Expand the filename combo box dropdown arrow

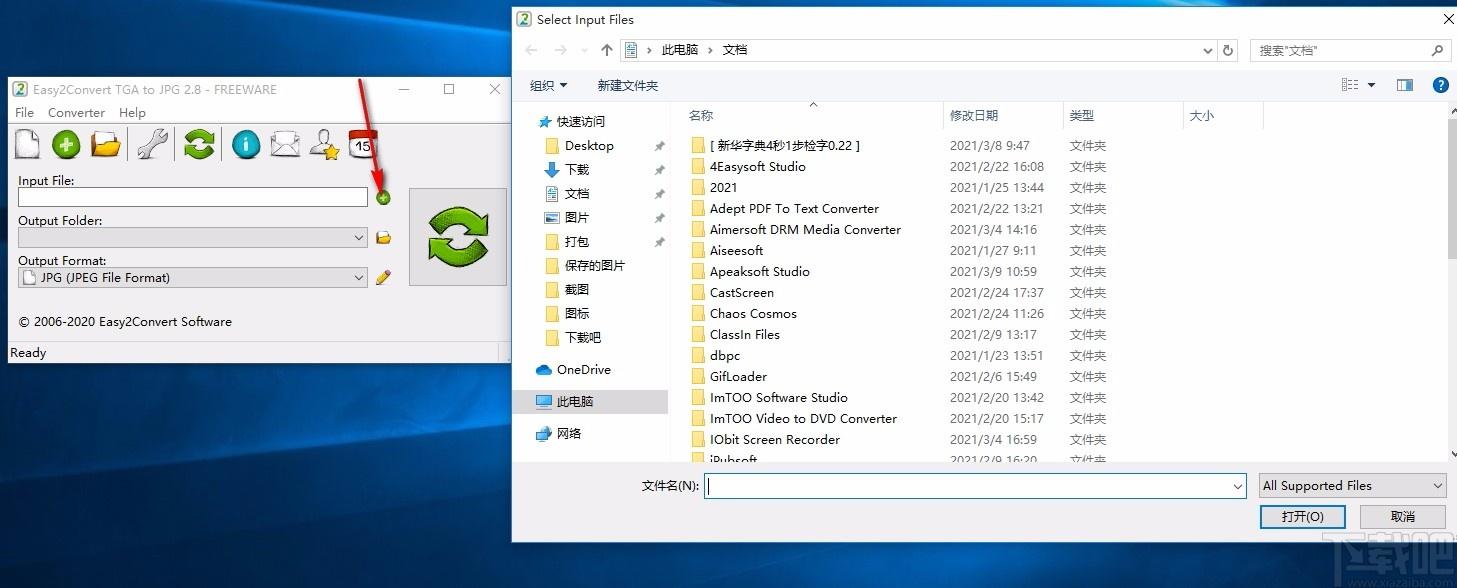[x=1238, y=486]
